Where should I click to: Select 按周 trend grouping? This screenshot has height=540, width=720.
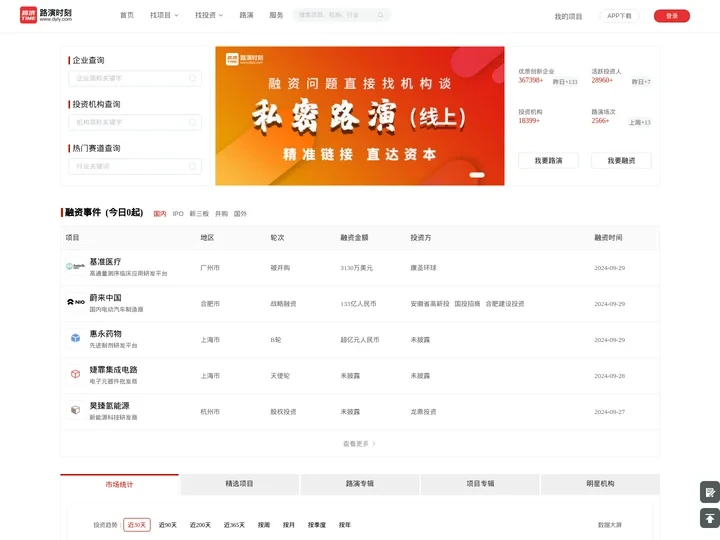point(264,525)
